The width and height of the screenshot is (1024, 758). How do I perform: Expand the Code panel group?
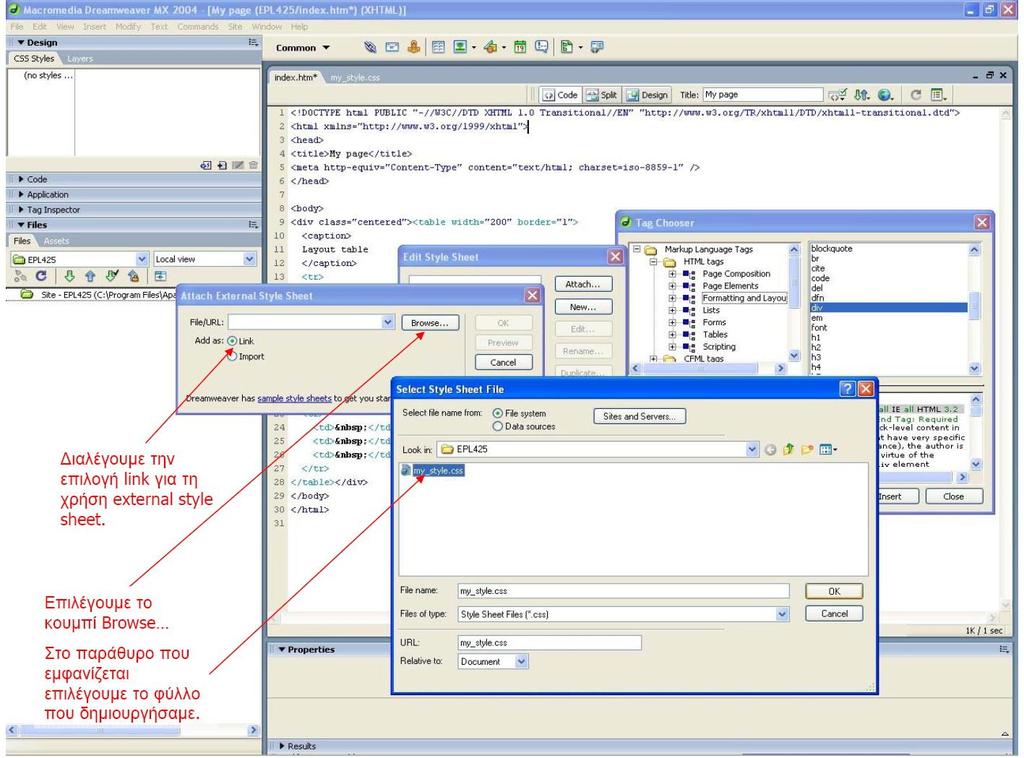22,179
